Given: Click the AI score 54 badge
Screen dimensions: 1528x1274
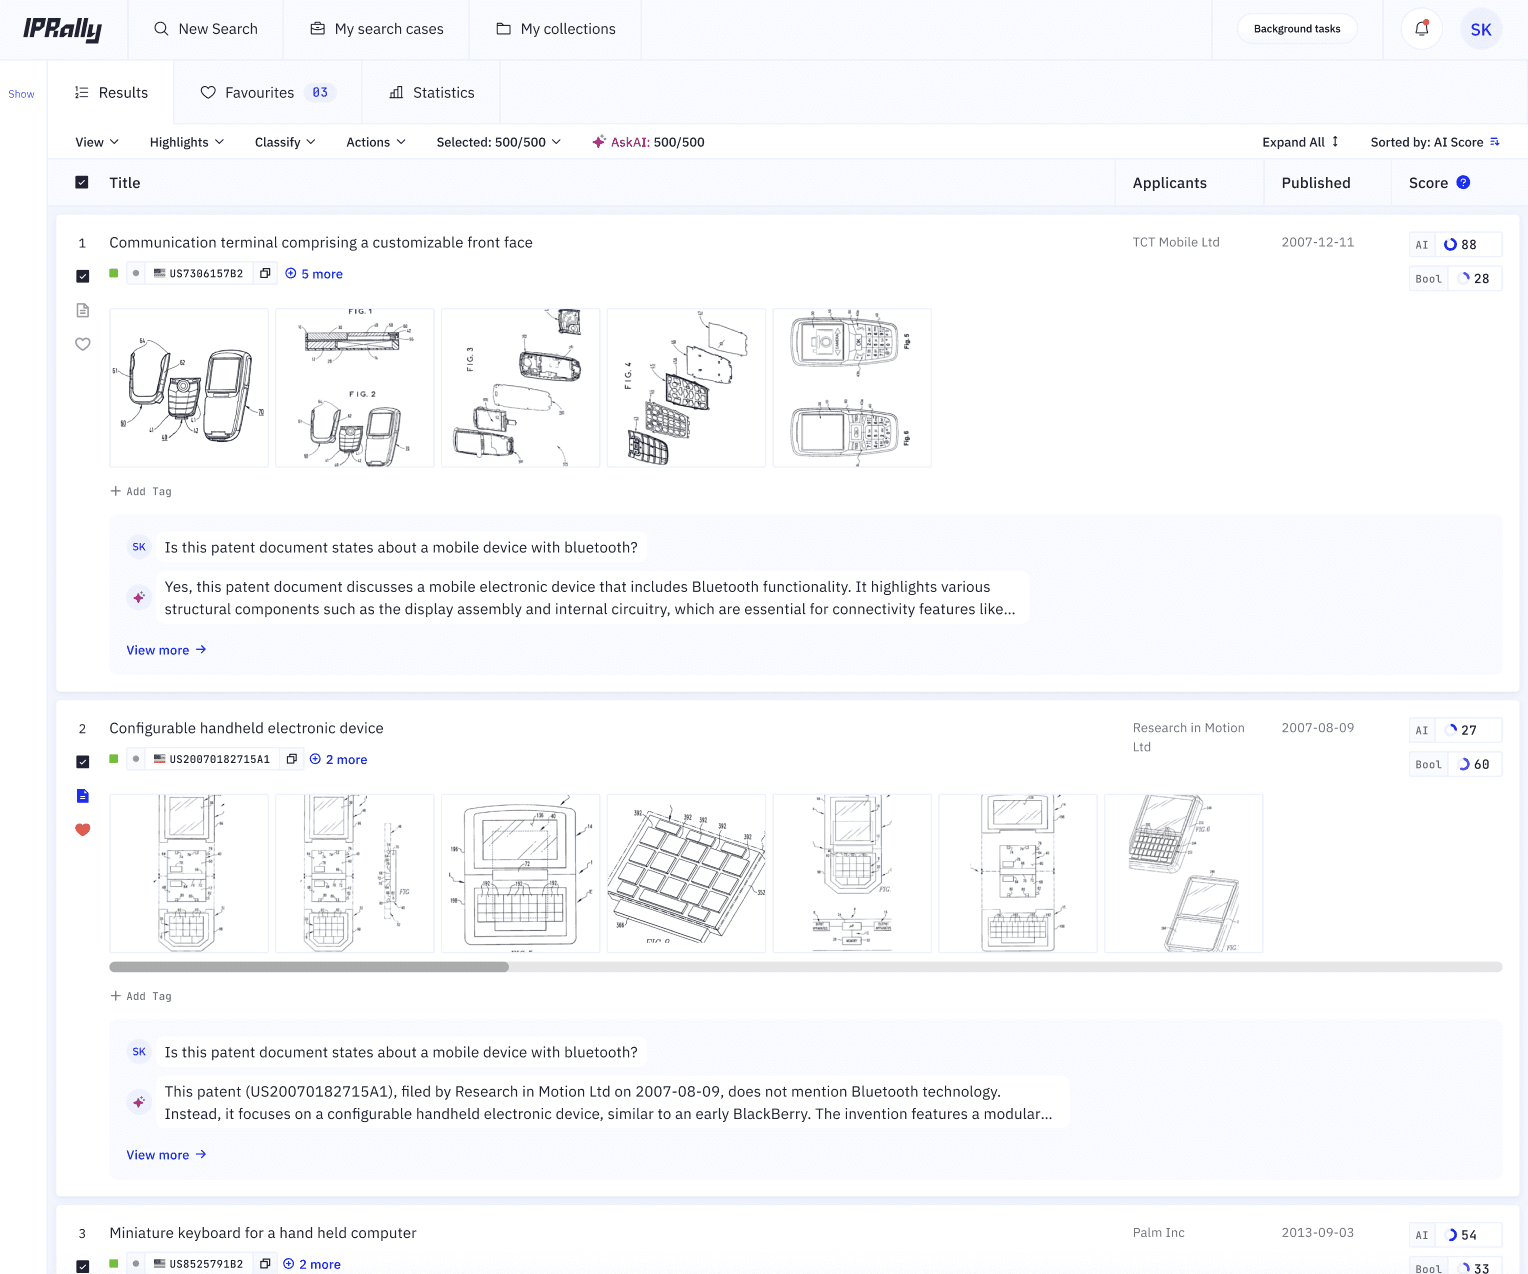Looking at the screenshot, I should click(x=1455, y=1235).
